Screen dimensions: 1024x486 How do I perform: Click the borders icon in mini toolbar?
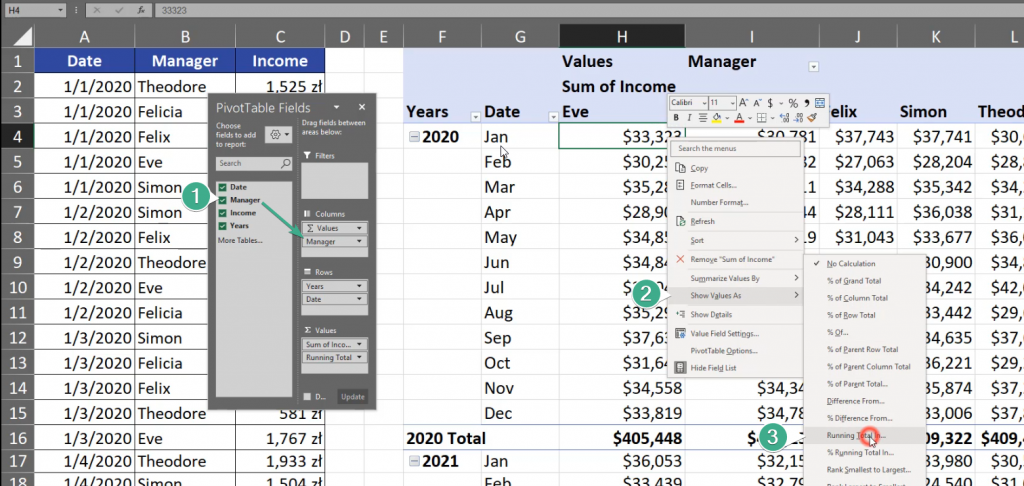click(x=764, y=118)
